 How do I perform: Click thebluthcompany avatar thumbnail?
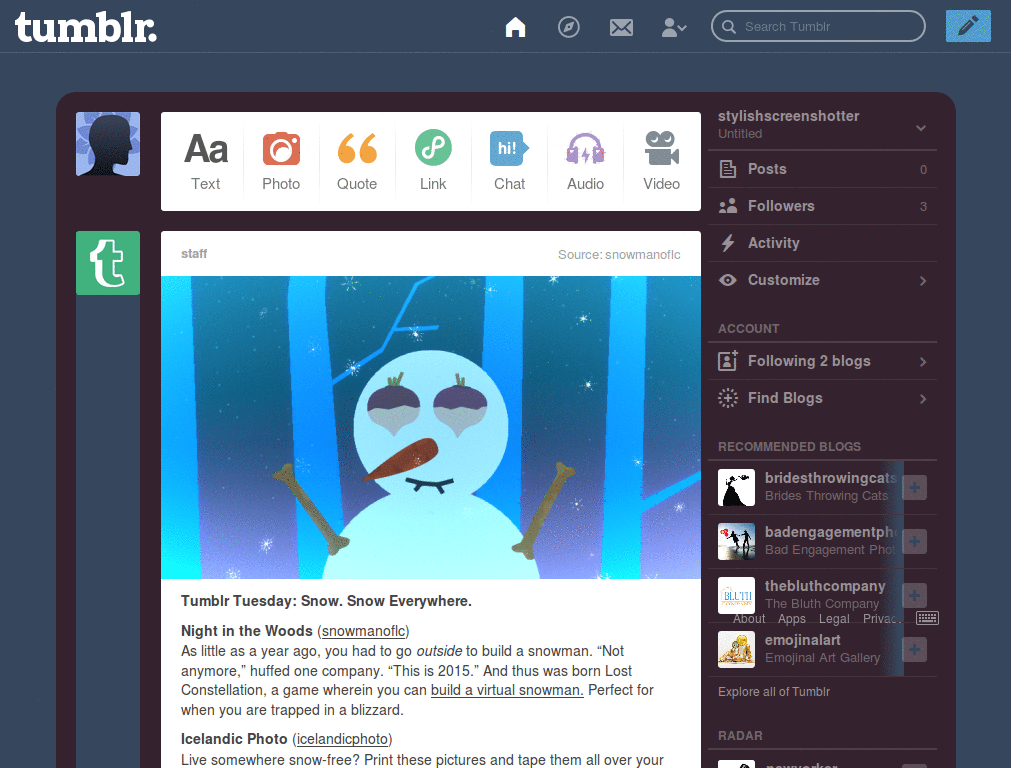(x=736, y=595)
